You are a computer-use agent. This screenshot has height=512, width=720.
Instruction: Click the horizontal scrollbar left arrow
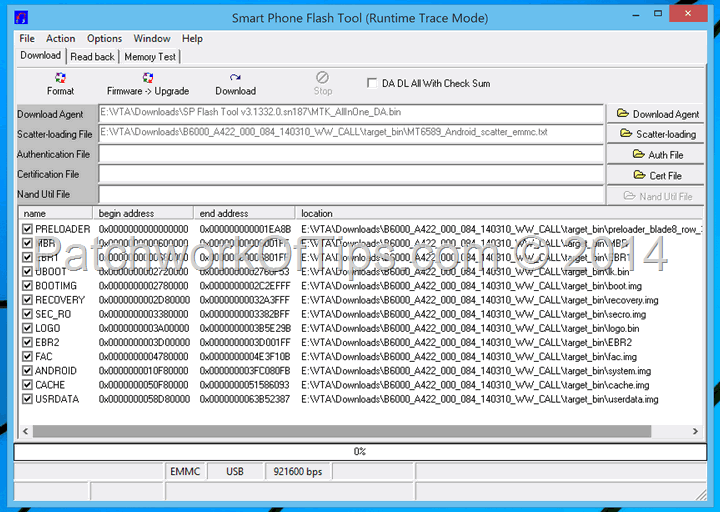tap(26, 431)
